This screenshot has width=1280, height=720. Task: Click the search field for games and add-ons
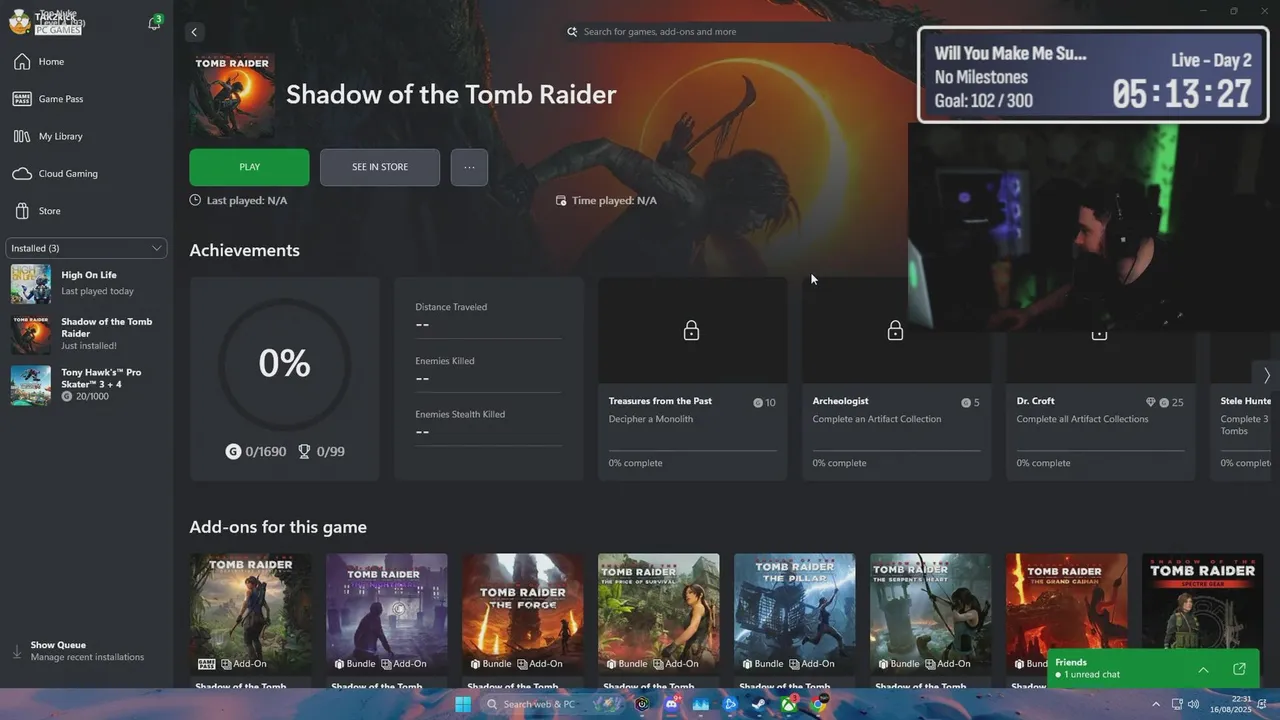click(727, 32)
